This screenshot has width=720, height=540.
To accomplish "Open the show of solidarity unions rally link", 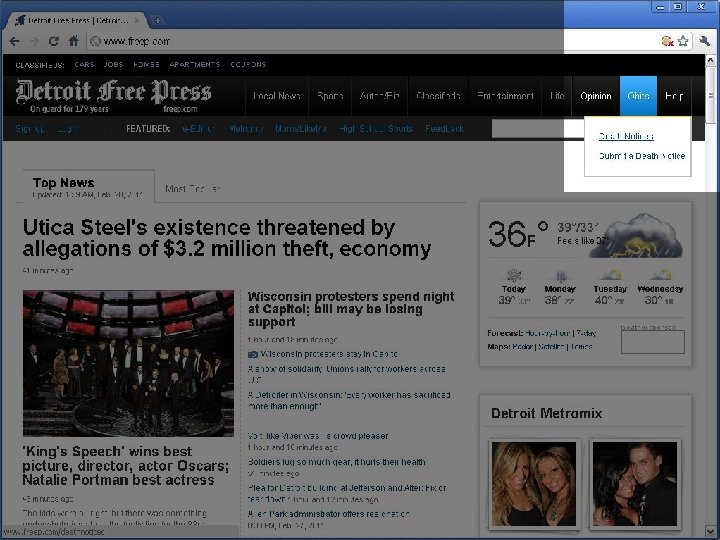I will click(346, 374).
